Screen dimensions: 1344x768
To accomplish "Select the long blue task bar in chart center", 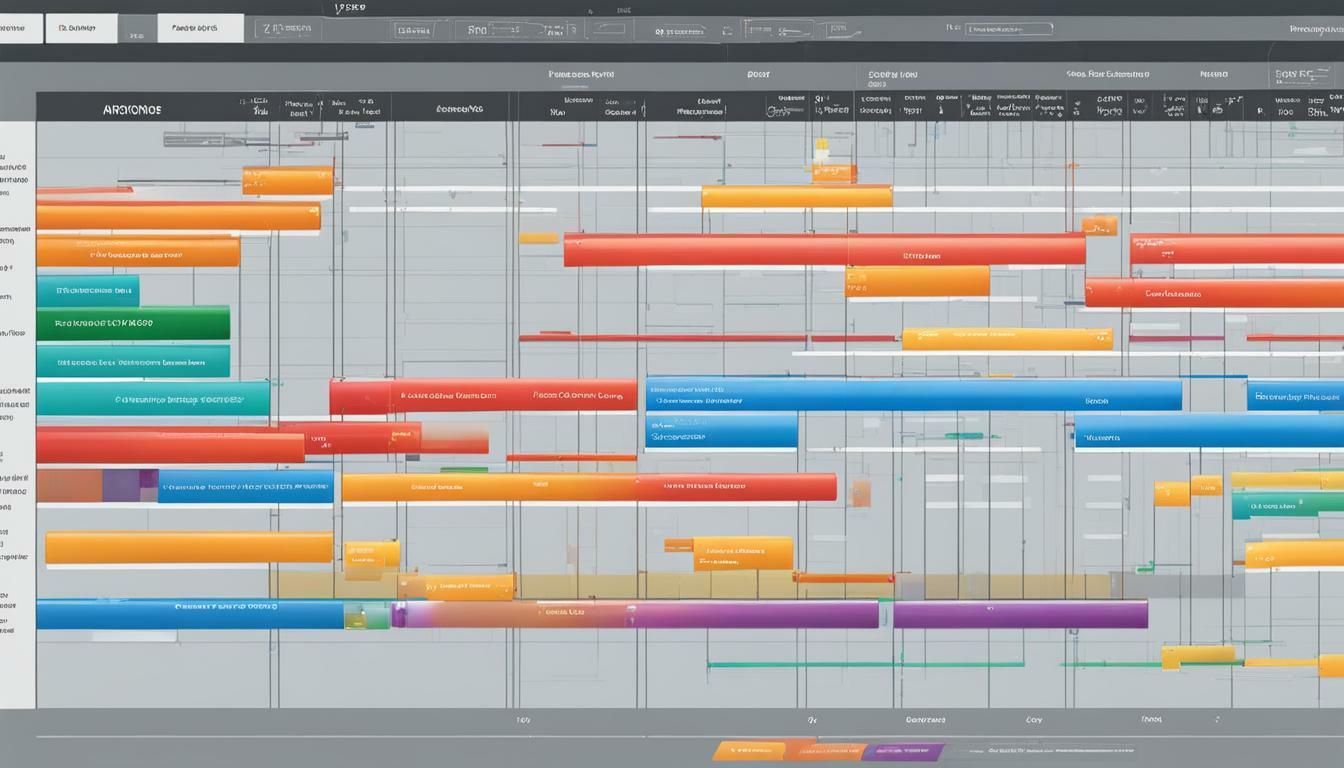I will click(x=913, y=394).
